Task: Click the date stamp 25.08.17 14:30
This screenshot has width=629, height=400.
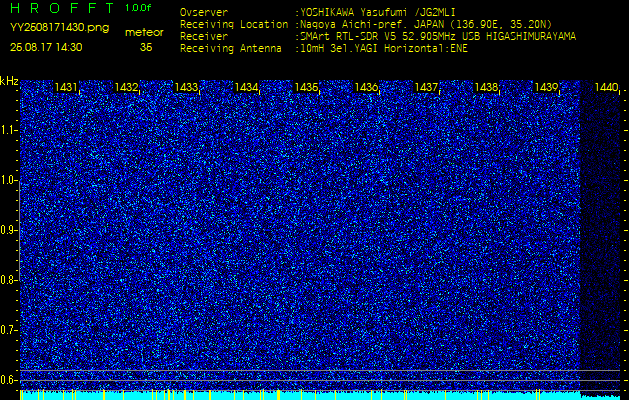Action: pos(46,47)
